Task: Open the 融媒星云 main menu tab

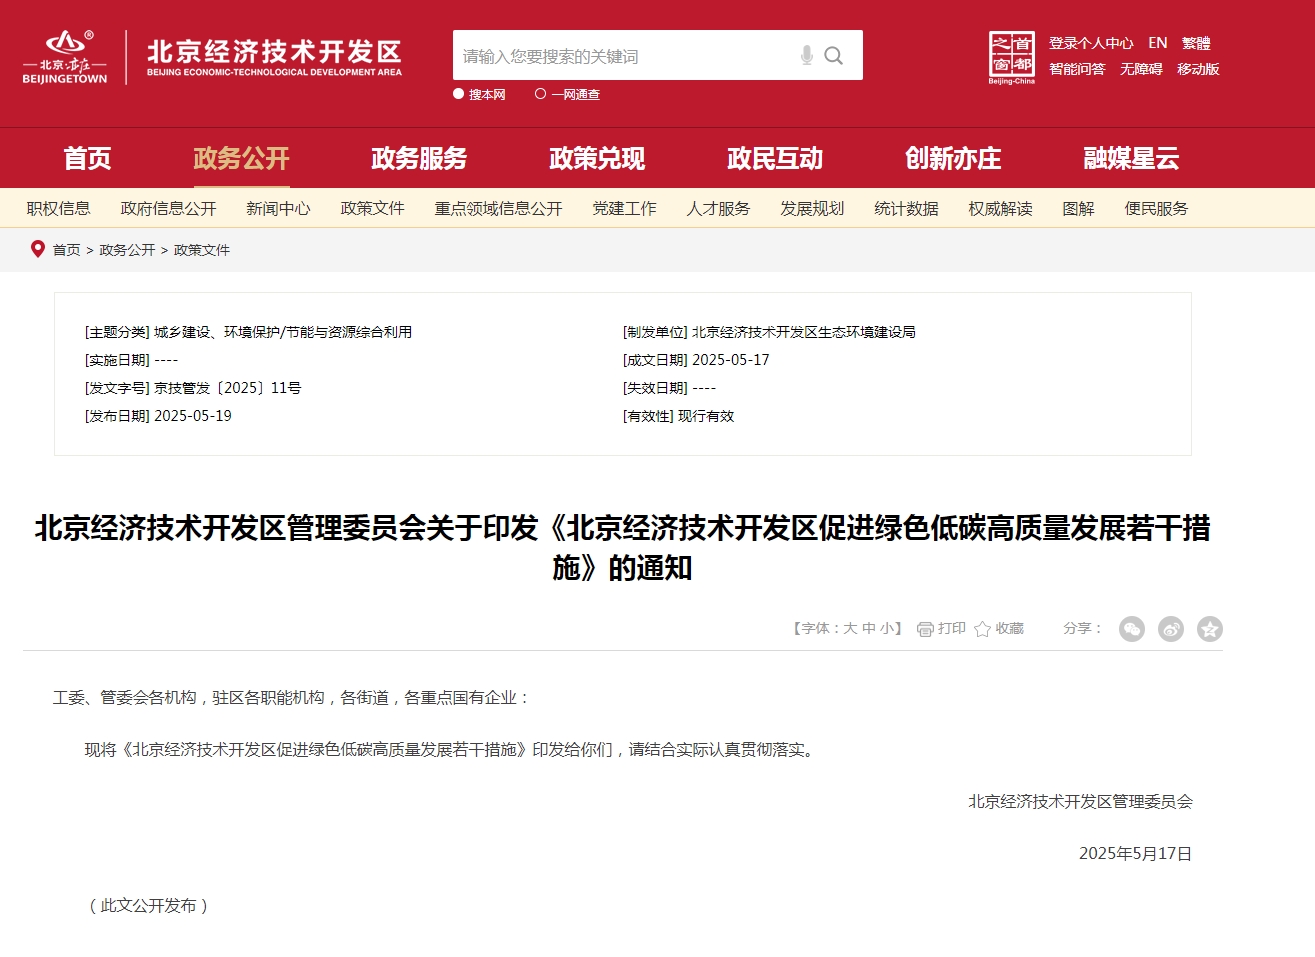Action: 1131,158
